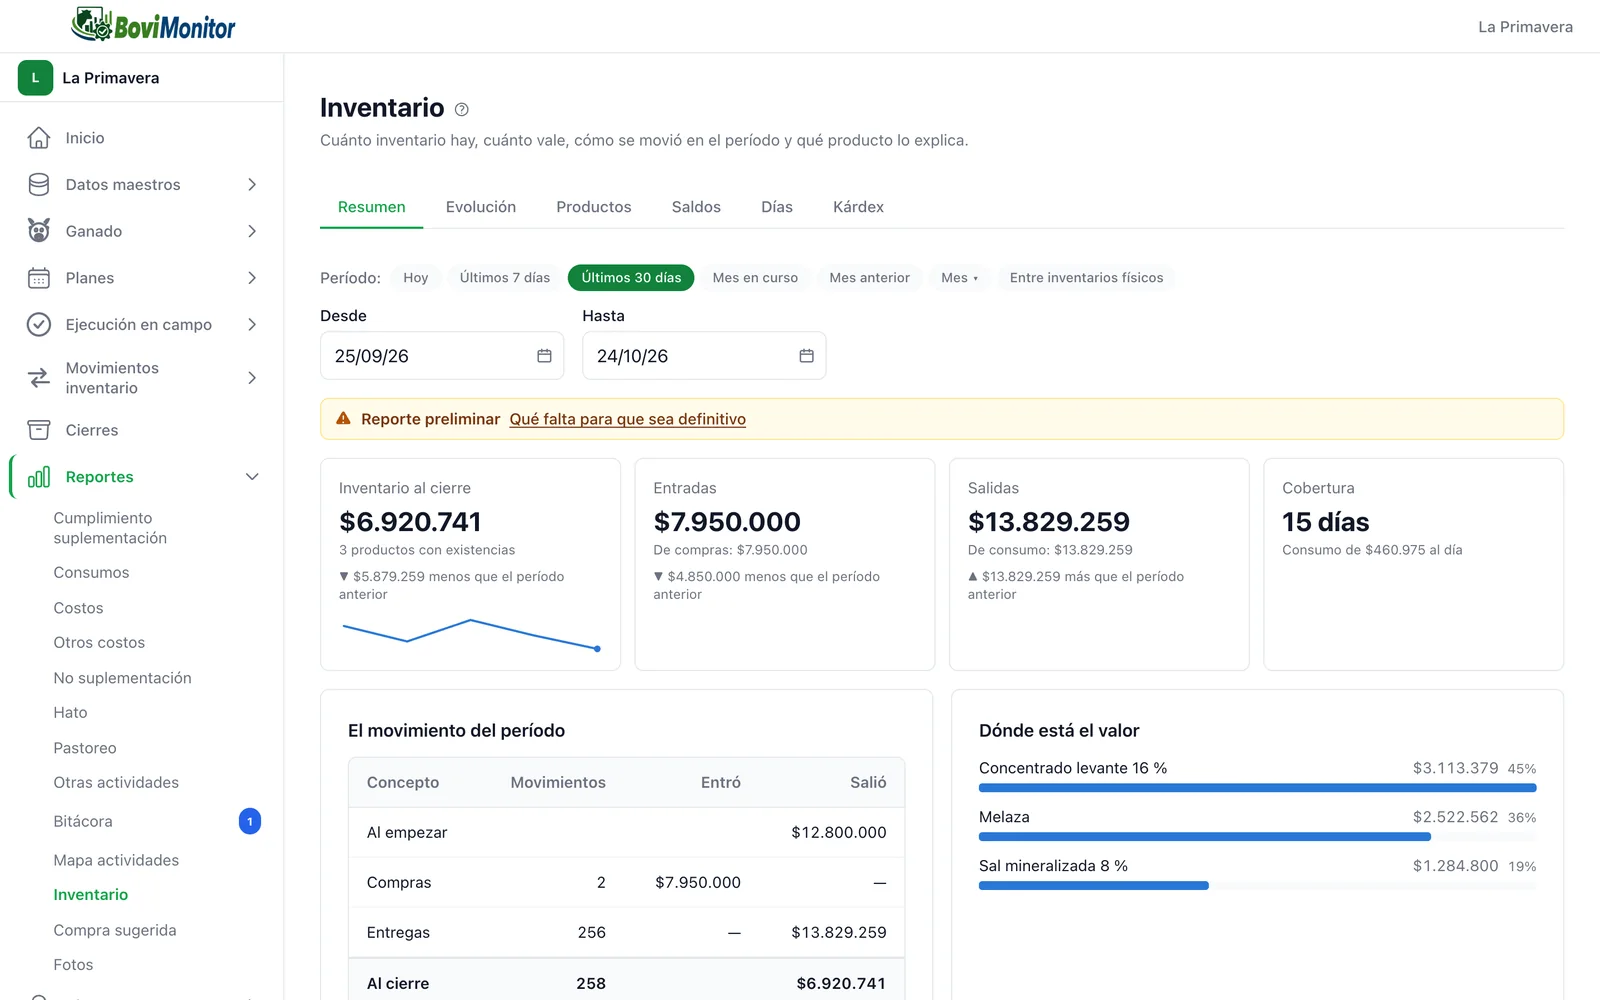
Task: Open the Pastoreo report
Action: tap(85, 748)
